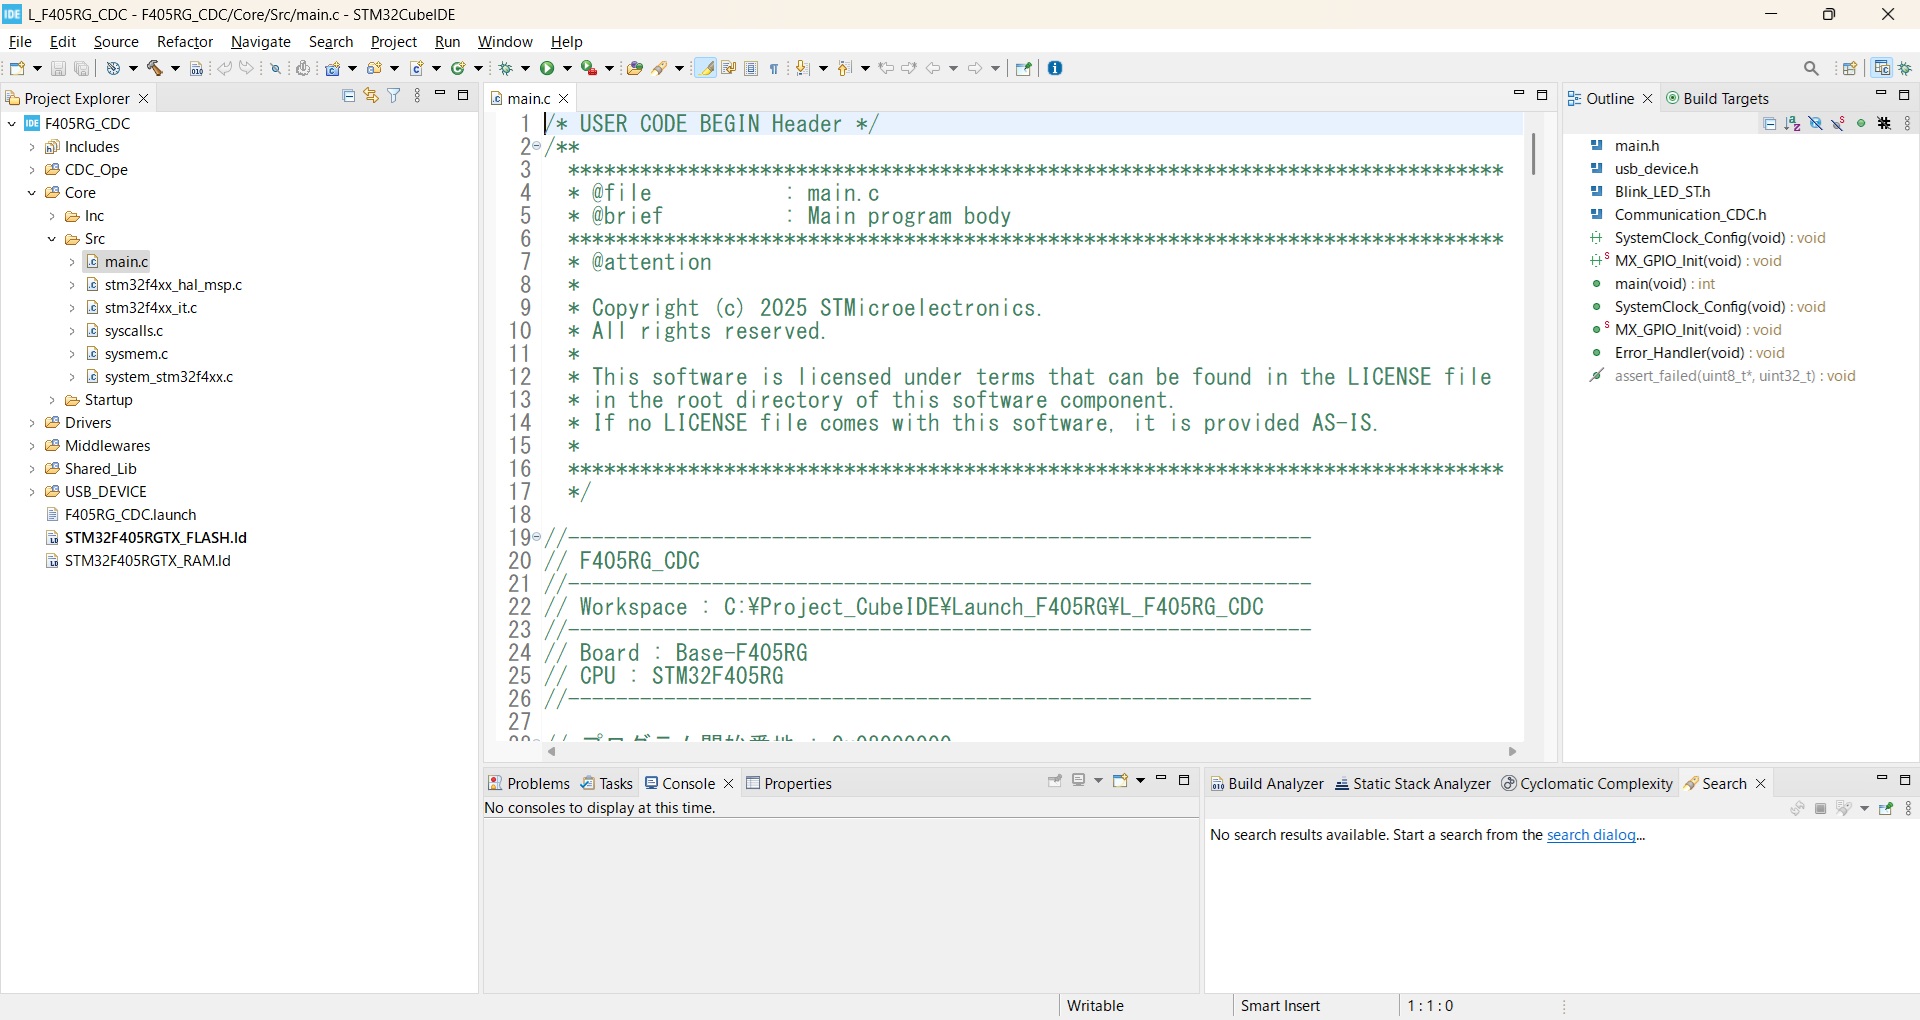This screenshot has width=1920, height=1020.
Task: Select STM32F405RGTX_FLASH.ld file
Action: click(x=155, y=538)
